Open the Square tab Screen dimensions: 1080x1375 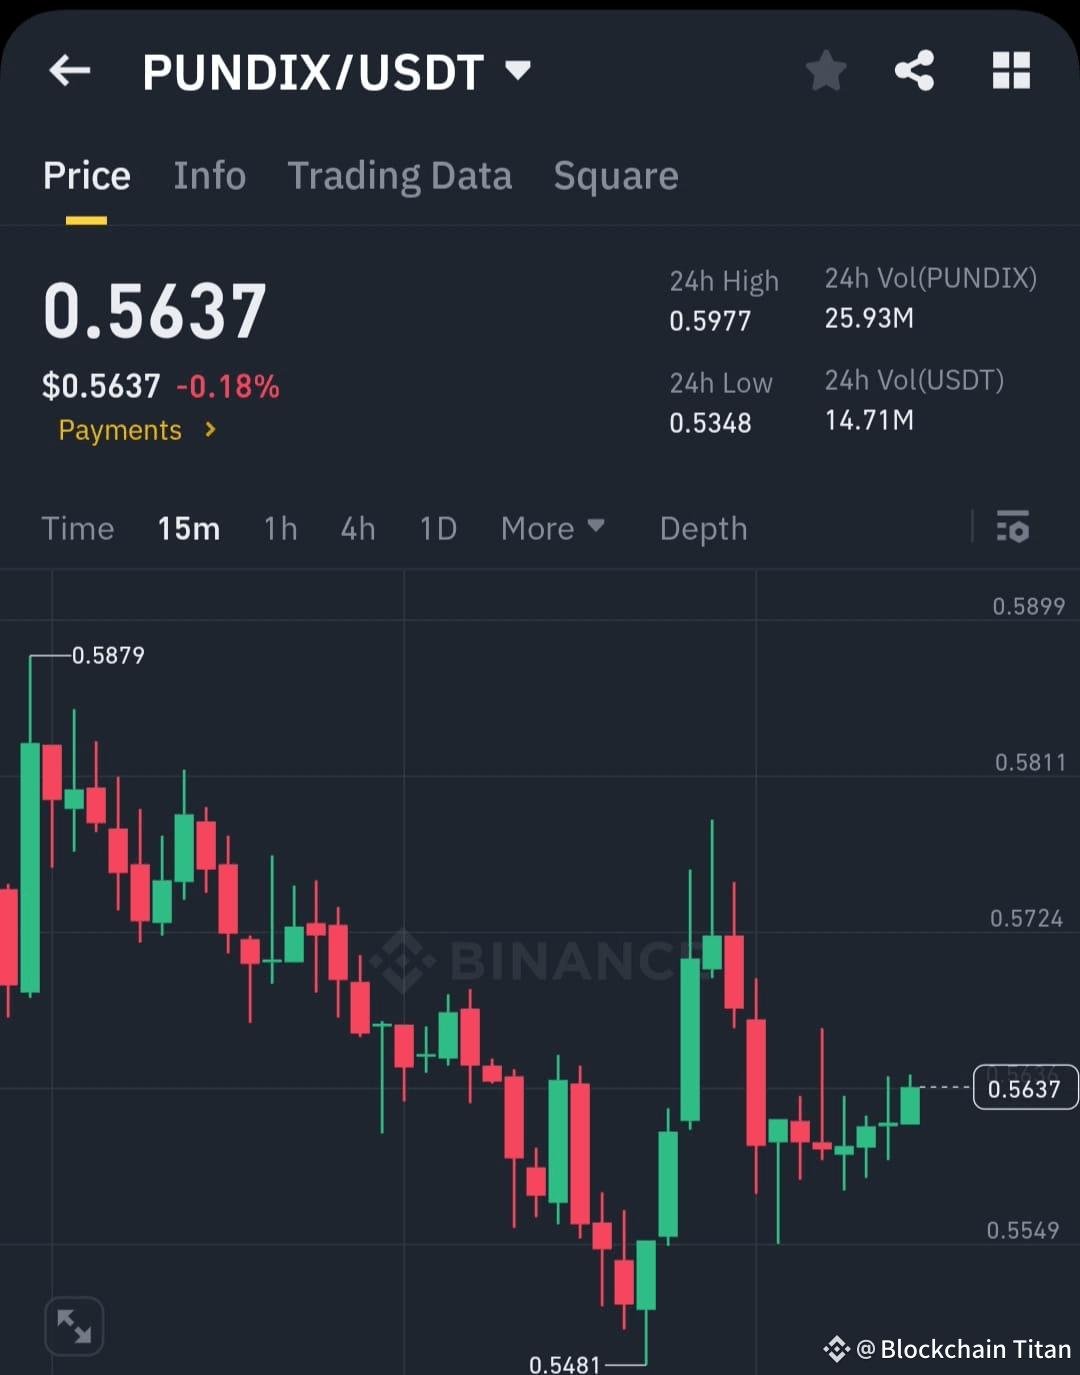point(616,175)
